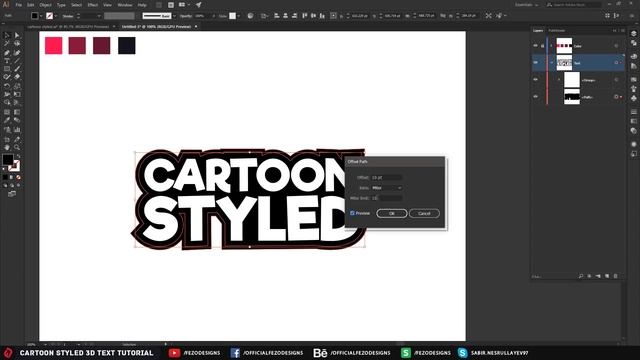Select the Type tool
The height and width of the screenshot is (360, 640).
[7, 61]
